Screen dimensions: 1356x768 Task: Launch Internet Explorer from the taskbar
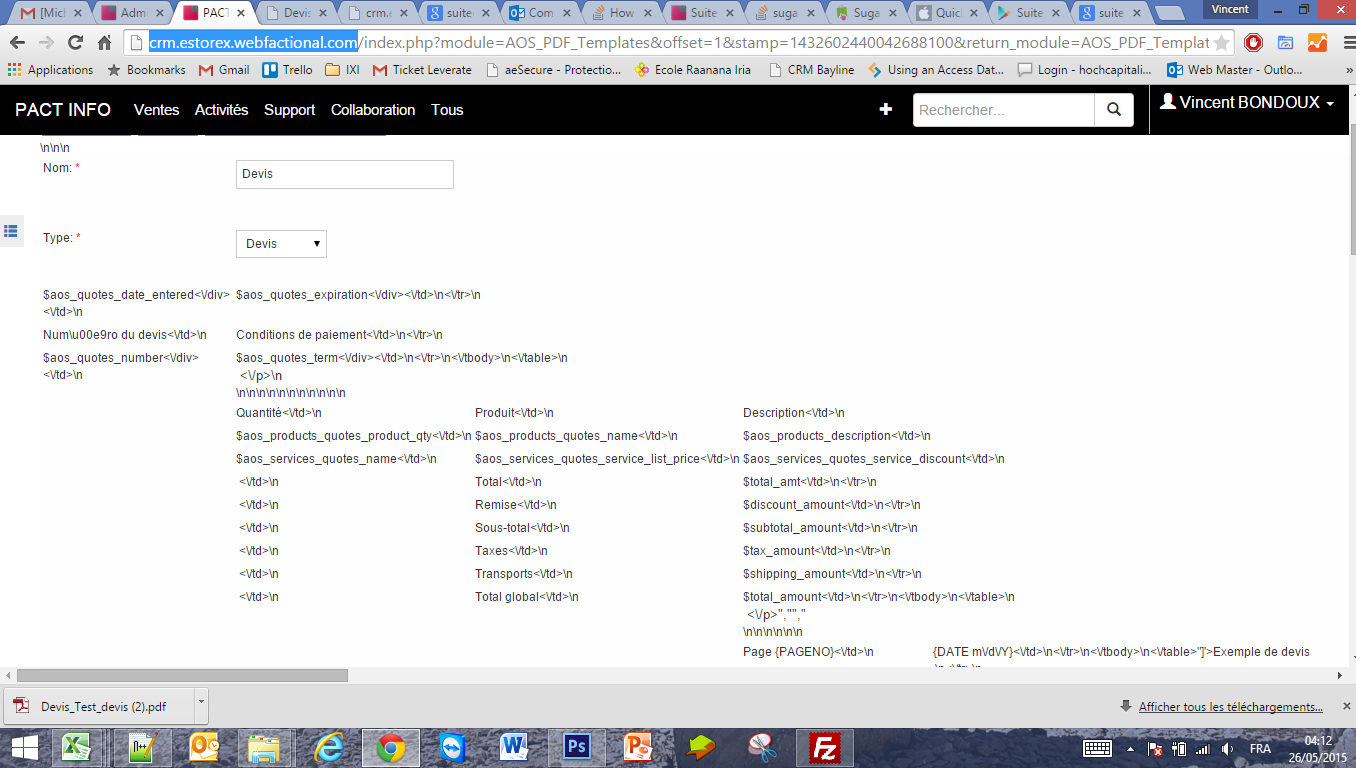point(327,747)
